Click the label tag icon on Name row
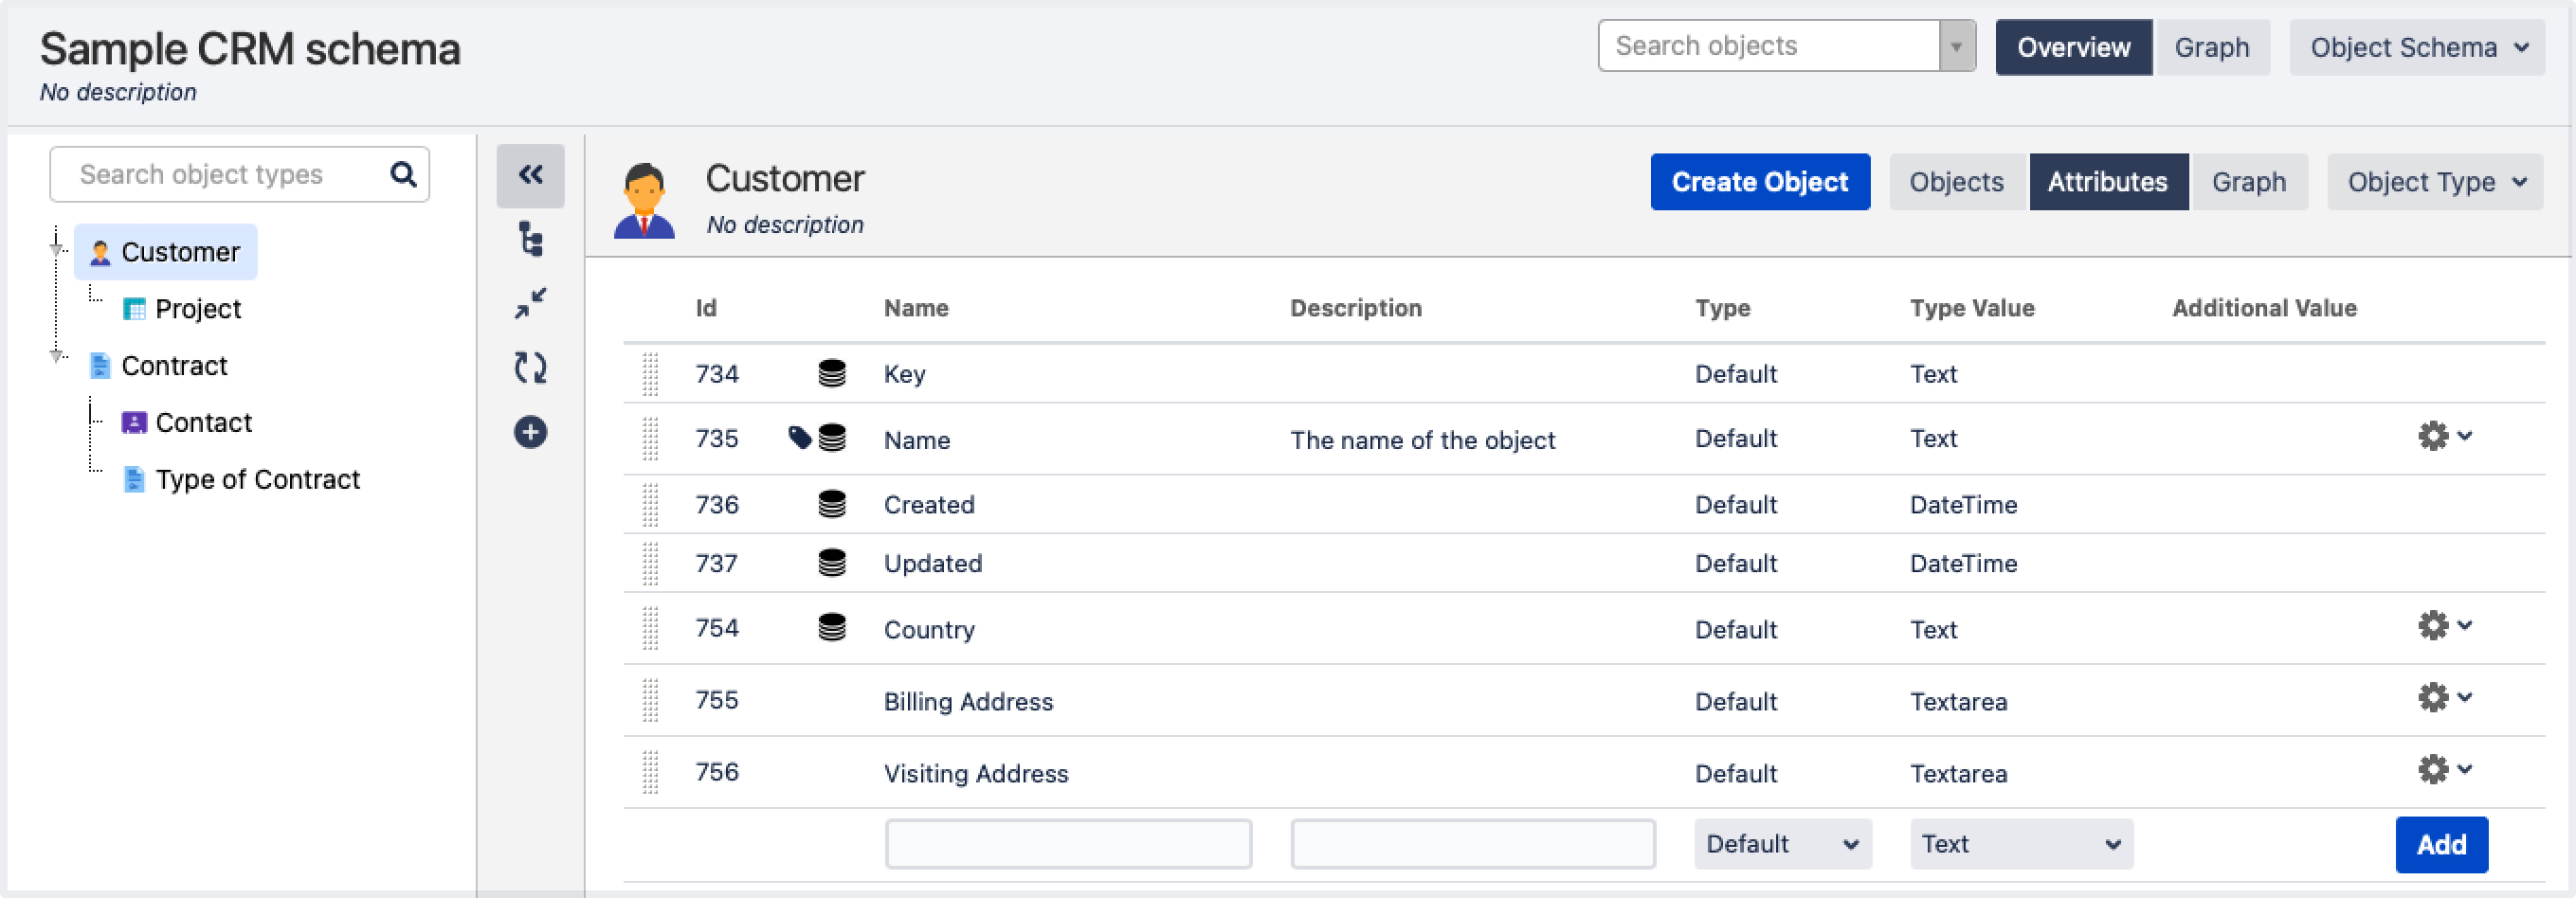The image size is (2576, 898). pos(799,437)
